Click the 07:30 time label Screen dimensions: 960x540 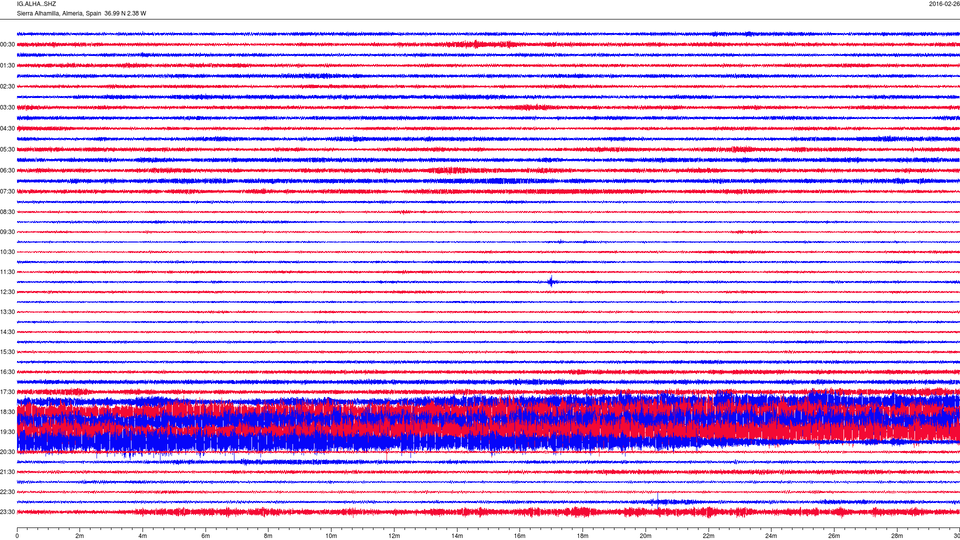pos(7,191)
